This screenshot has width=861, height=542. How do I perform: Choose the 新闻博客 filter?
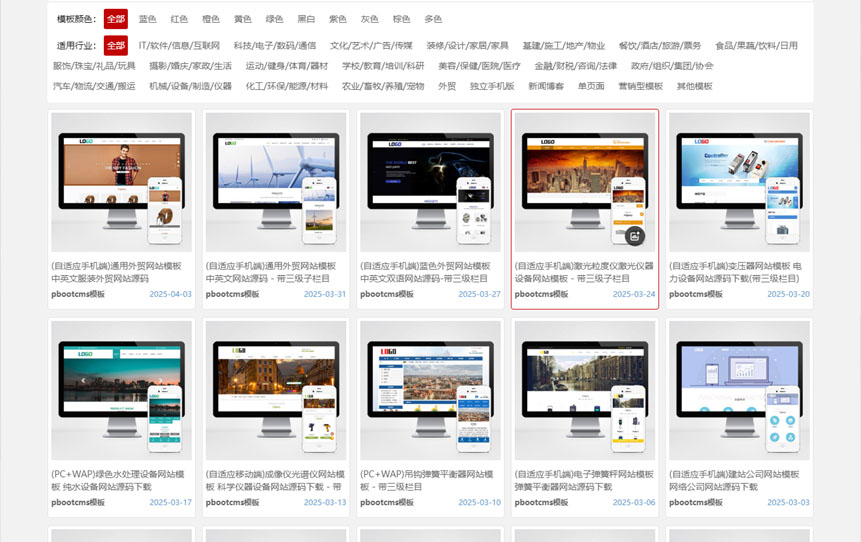click(546, 86)
